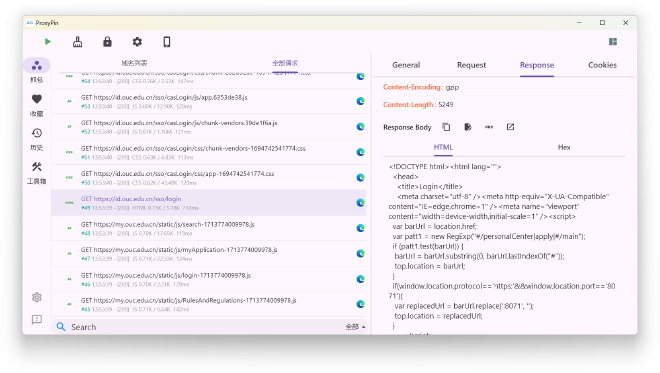Select all requests tab

click(285, 63)
